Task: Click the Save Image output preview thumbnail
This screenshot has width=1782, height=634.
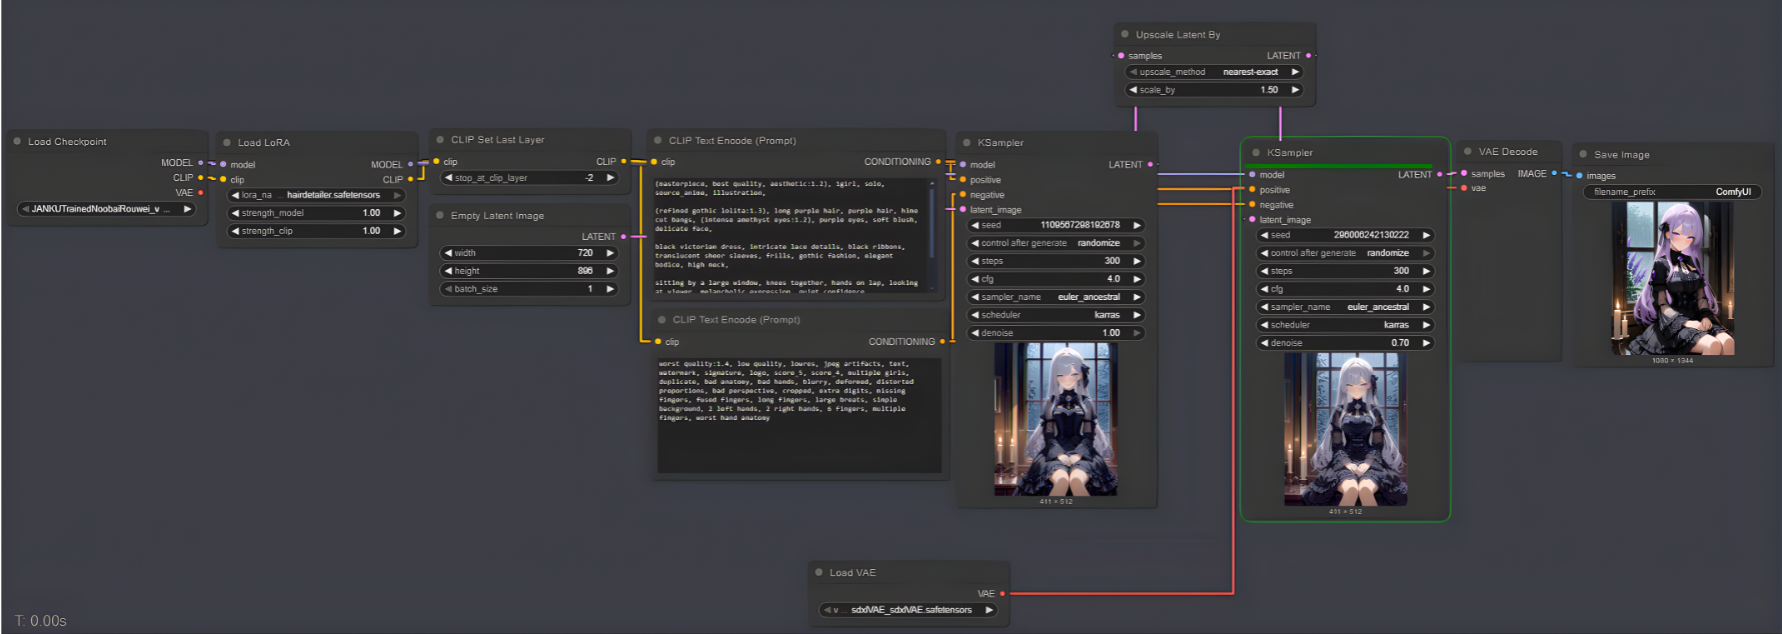Action: click(1672, 278)
